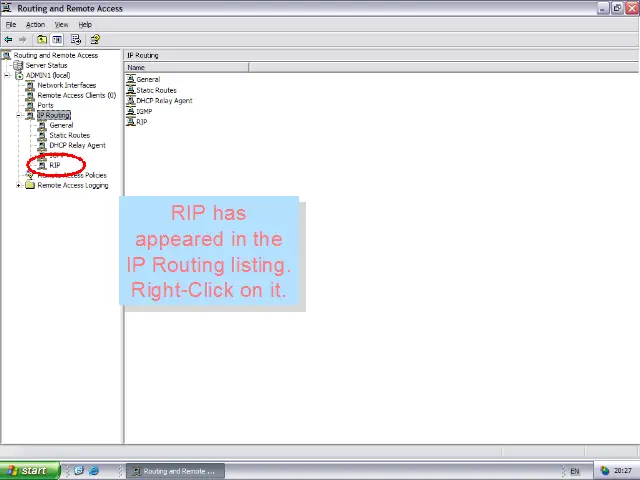
Task: Click the Forward arrow toolbar icon
Action: coord(22,40)
